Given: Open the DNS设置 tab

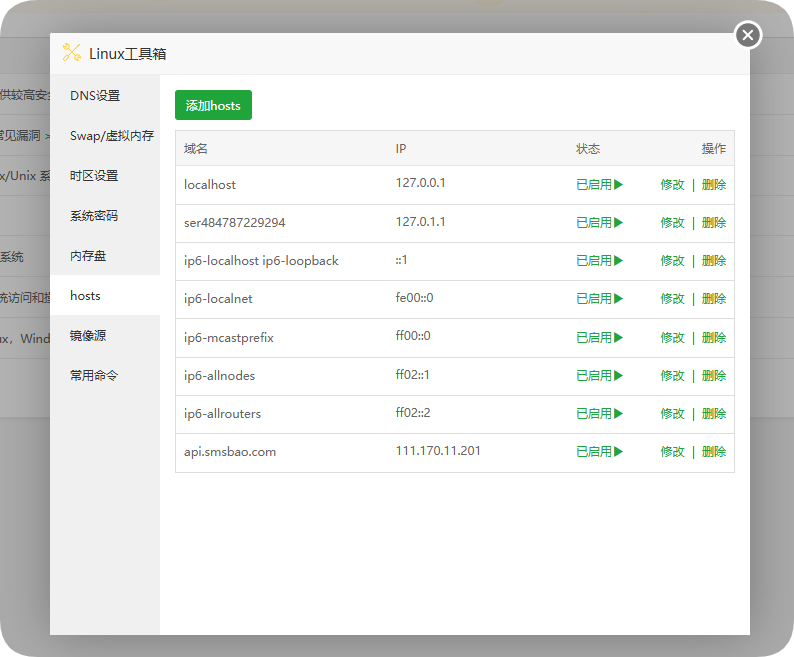Looking at the screenshot, I should click(x=95, y=96).
